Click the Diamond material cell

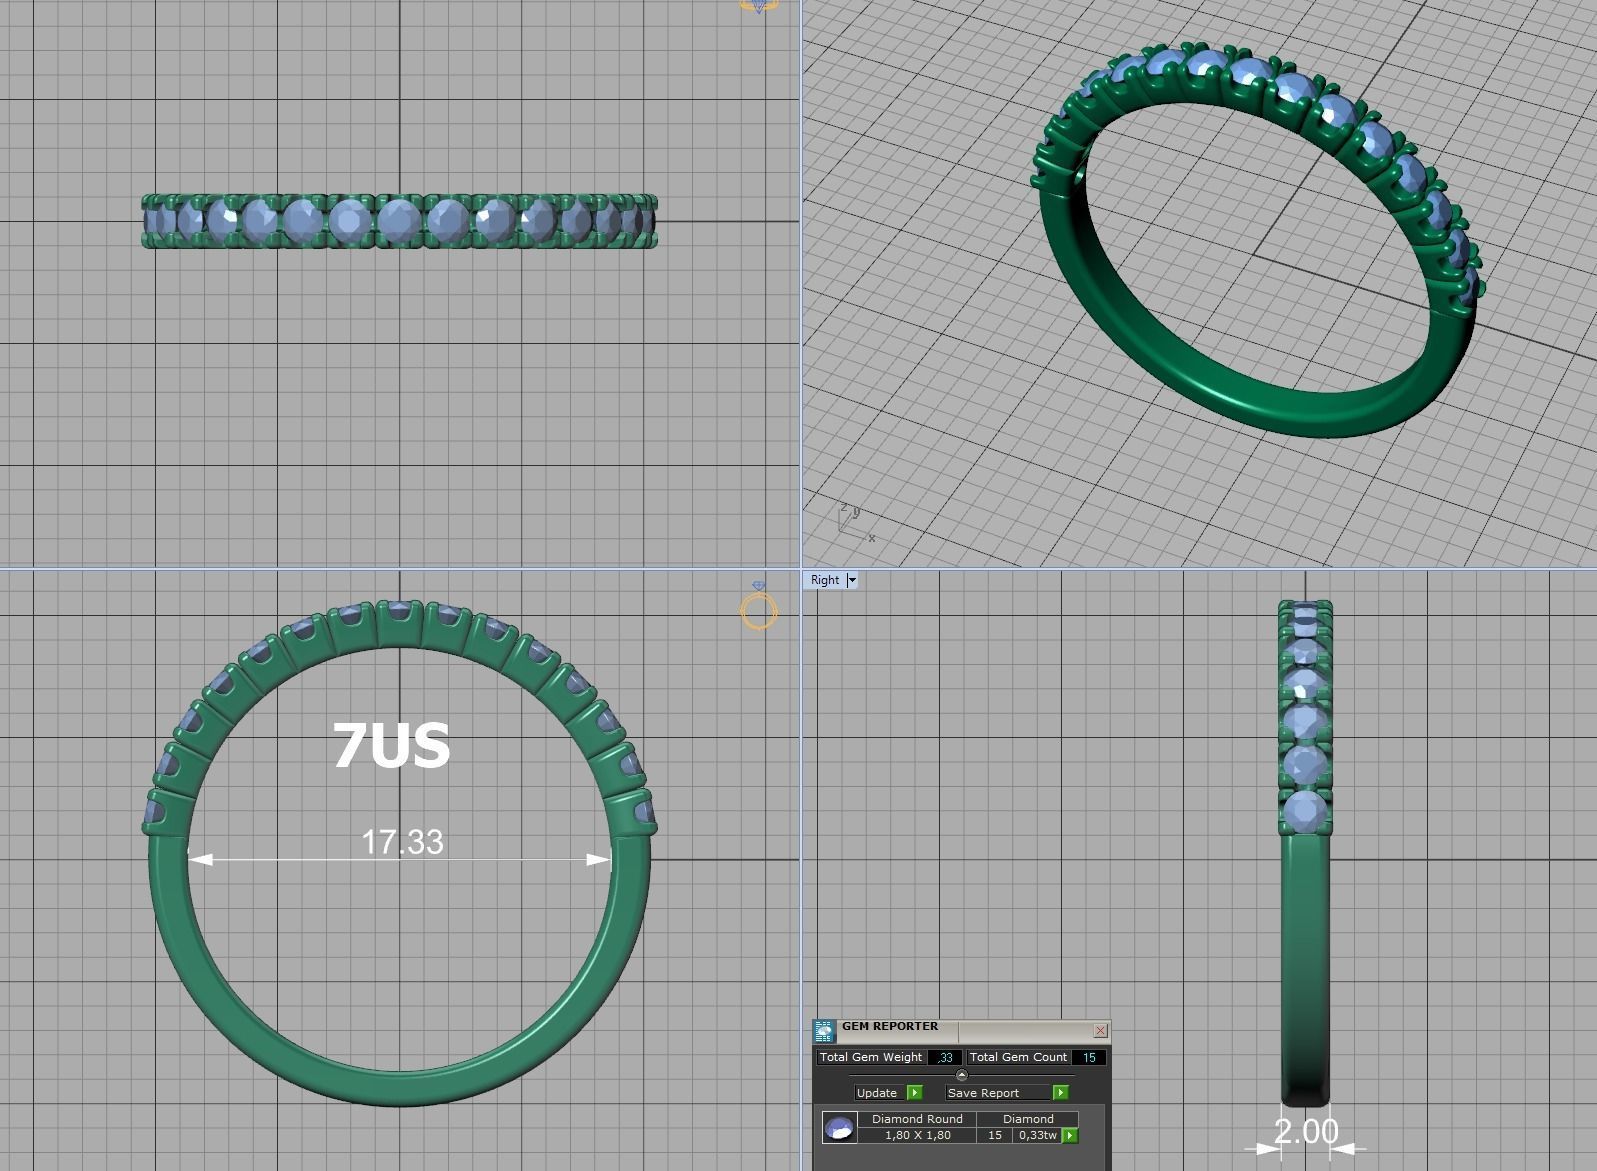point(1028,1119)
